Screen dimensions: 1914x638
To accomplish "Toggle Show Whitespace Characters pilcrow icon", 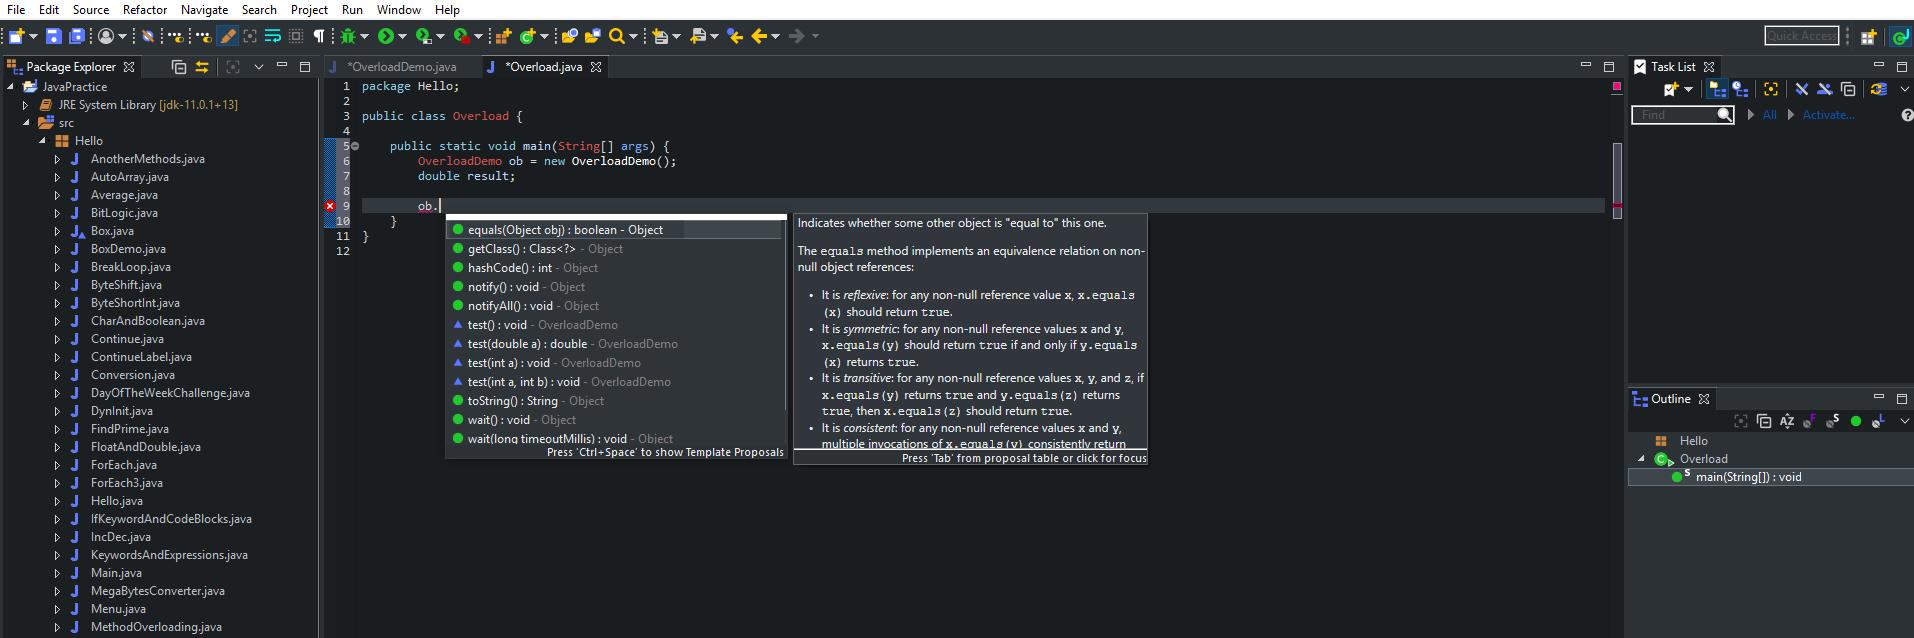I will tap(318, 36).
